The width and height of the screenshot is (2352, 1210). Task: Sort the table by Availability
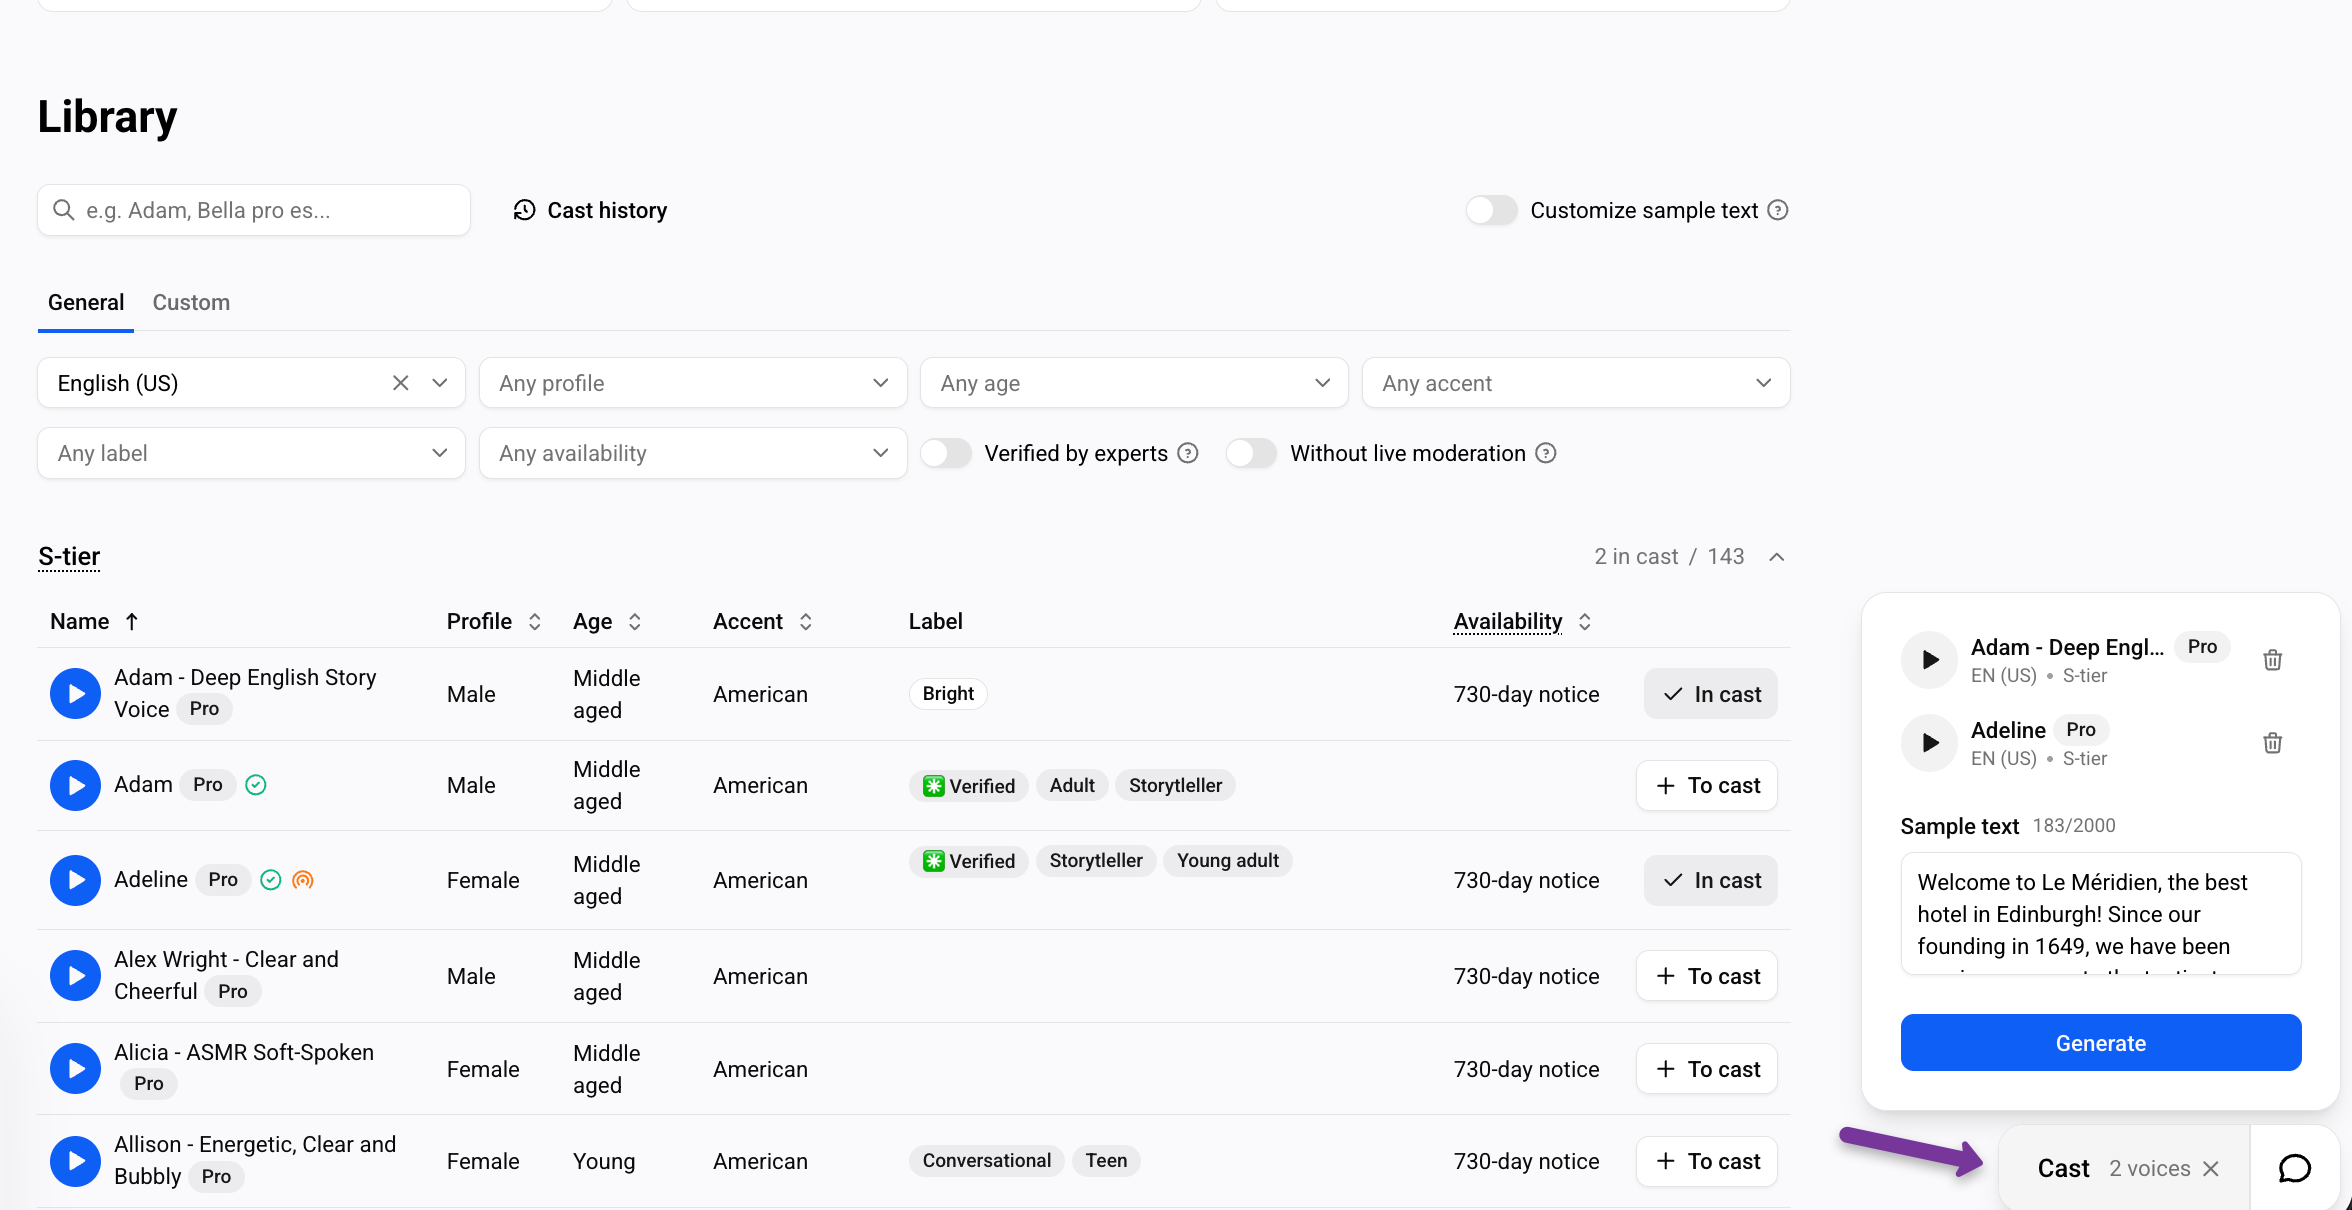(1585, 621)
